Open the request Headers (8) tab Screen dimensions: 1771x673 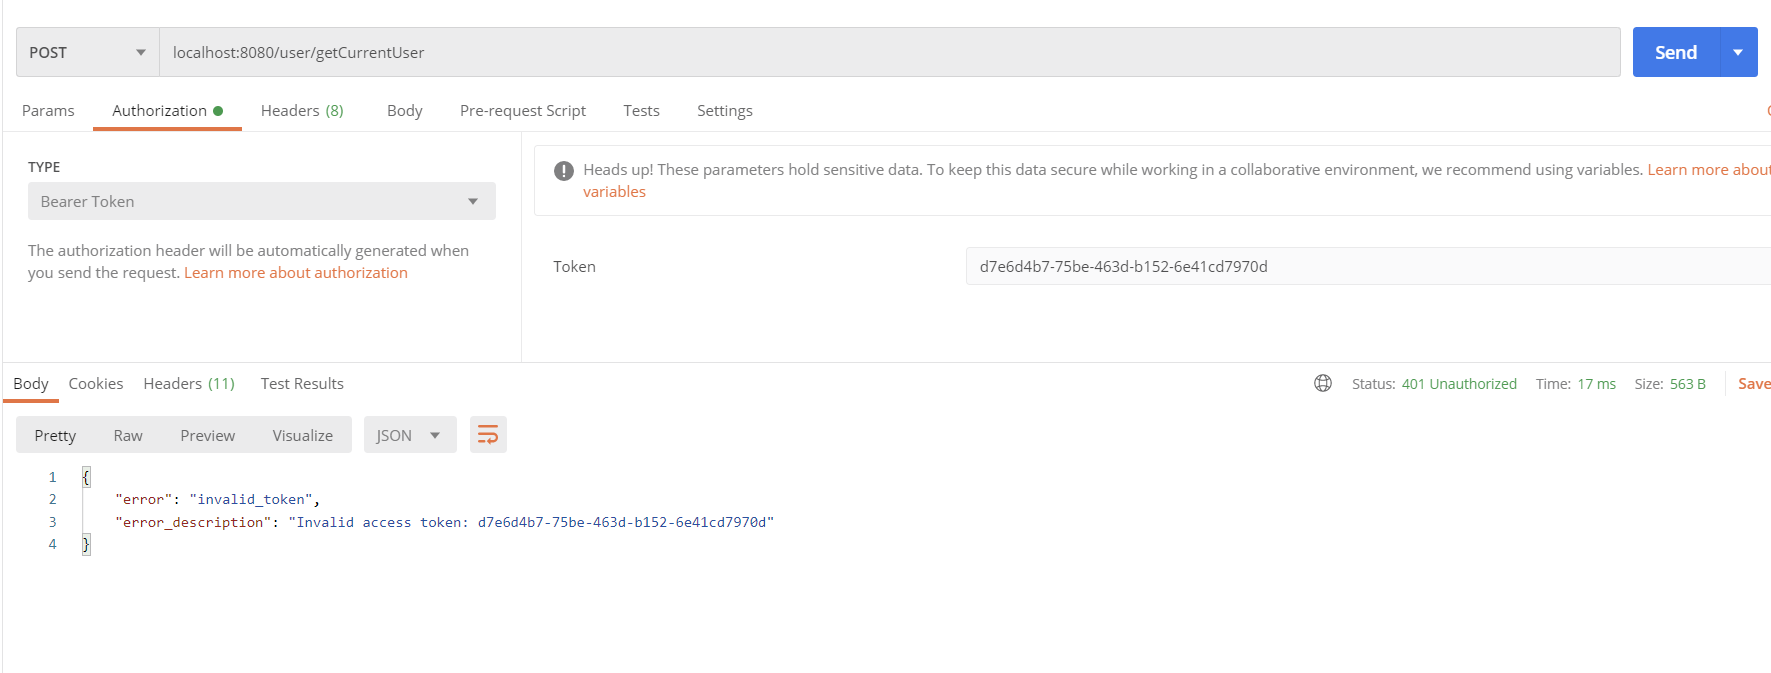[x=301, y=110]
